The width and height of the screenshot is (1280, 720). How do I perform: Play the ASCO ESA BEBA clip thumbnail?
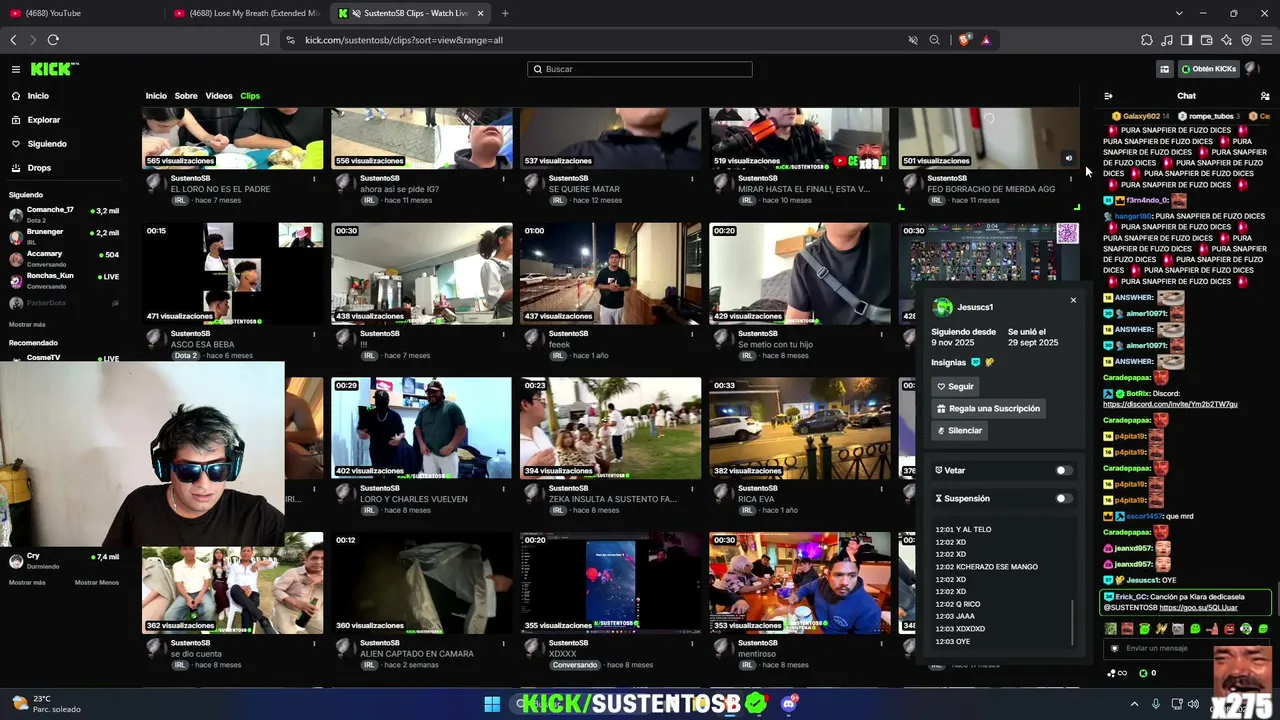pos(232,274)
